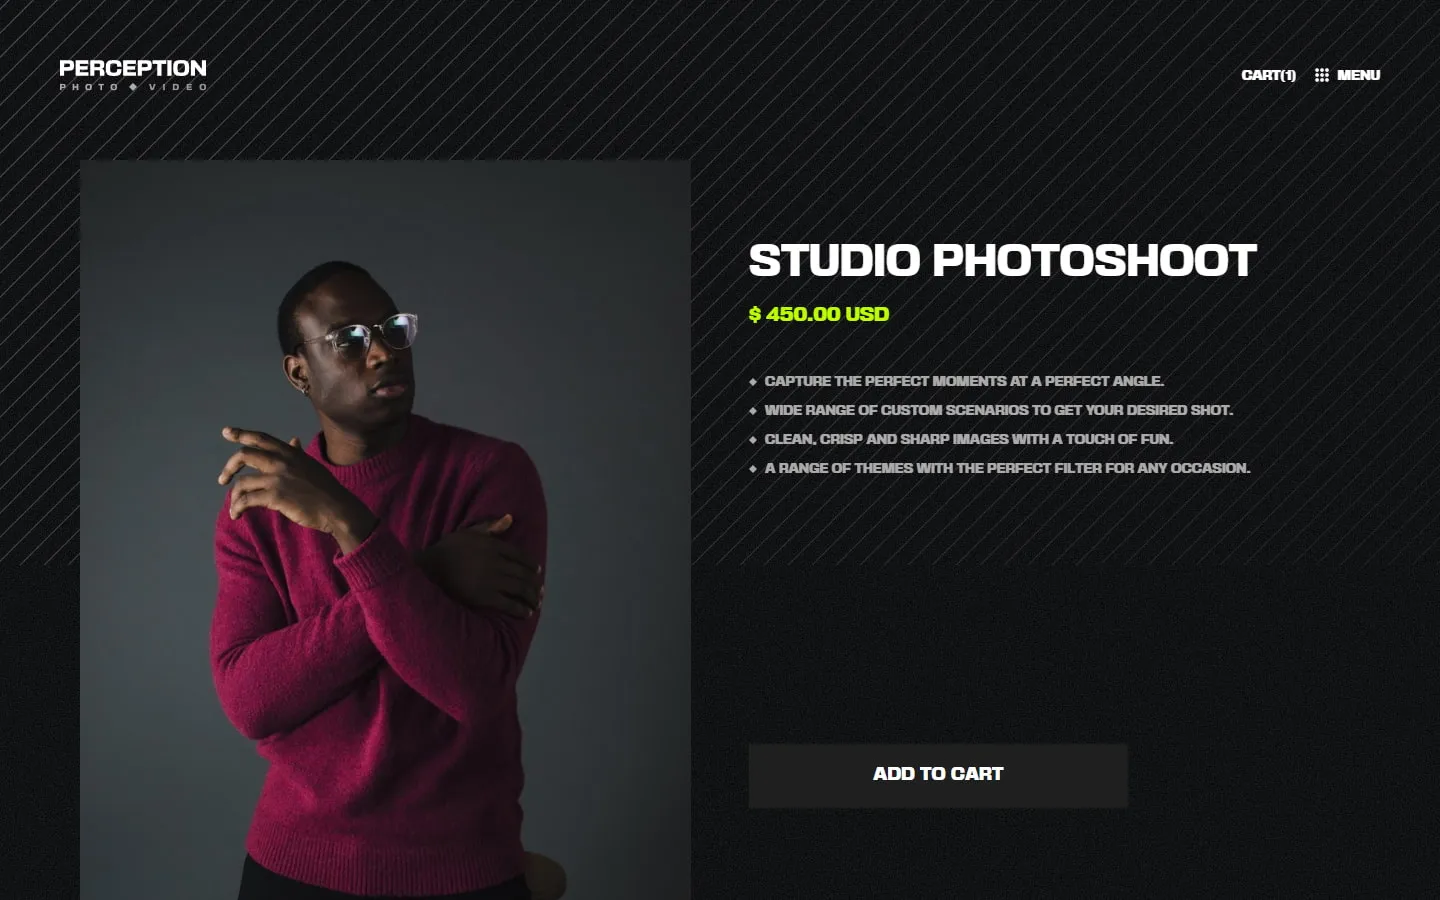Screen dimensions: 1440x900
Task: Select the 'Wide range of custom scenarios' text
Action: 999,410
